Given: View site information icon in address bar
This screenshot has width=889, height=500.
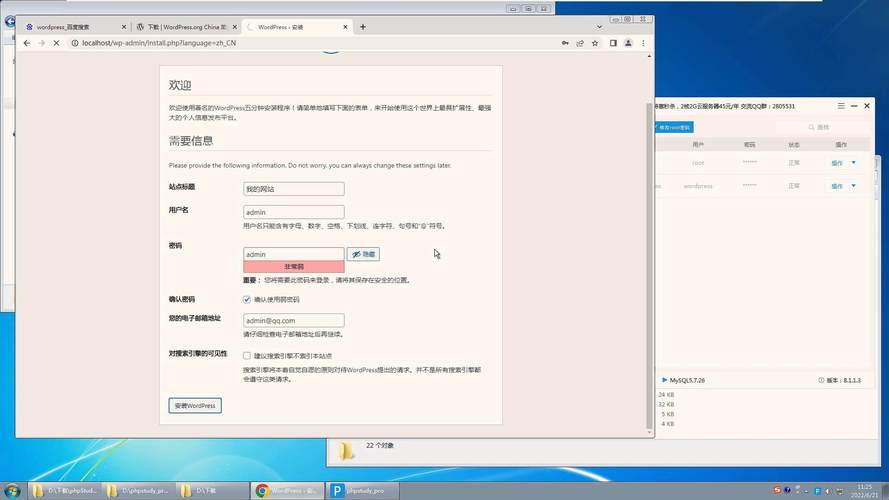Looking at the screenshot, I should click(x=74, y=43).
